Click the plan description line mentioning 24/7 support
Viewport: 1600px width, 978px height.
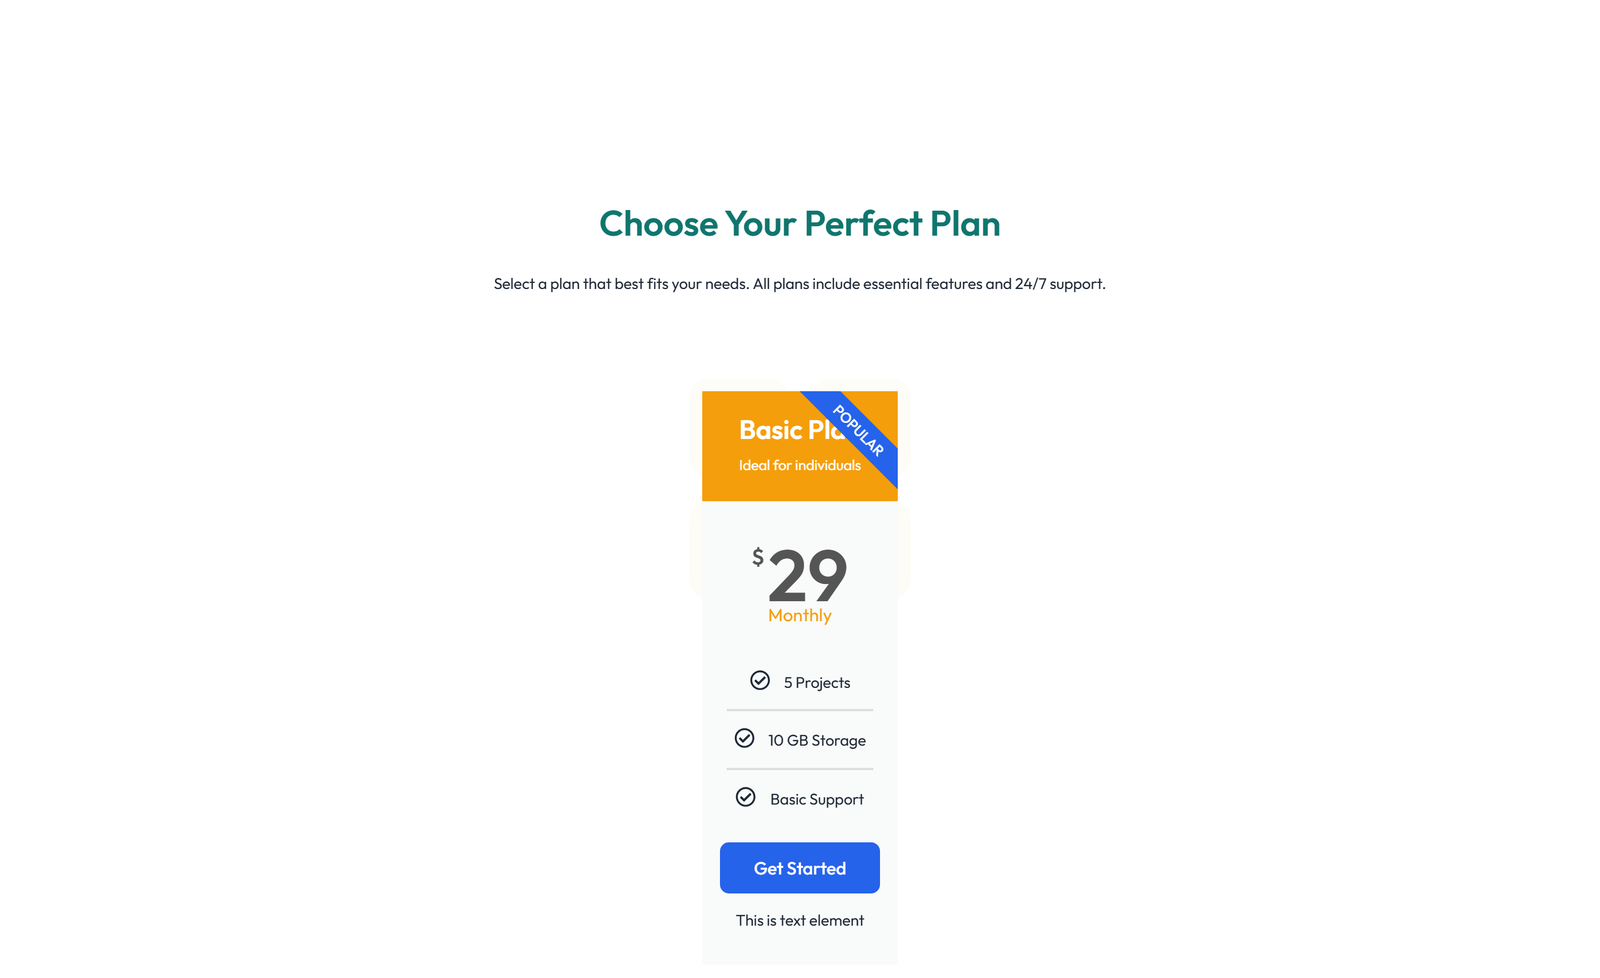coord(799,283)
